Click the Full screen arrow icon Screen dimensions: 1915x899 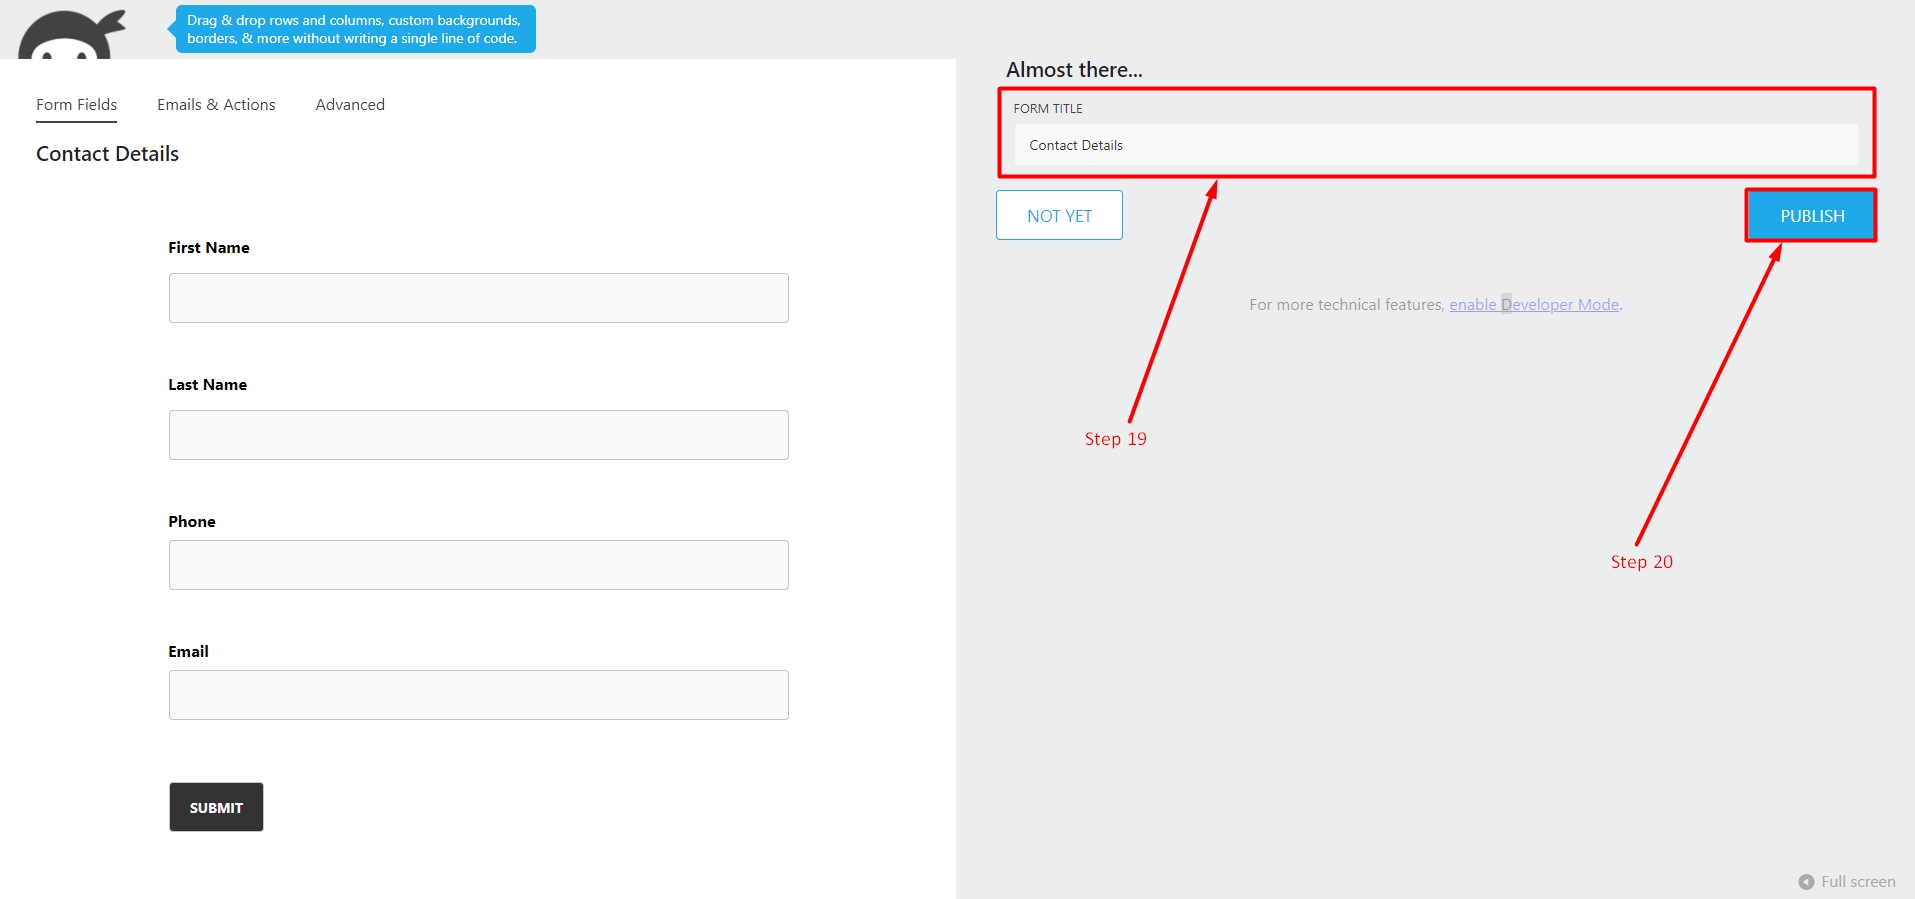(x=1806, y=882)
